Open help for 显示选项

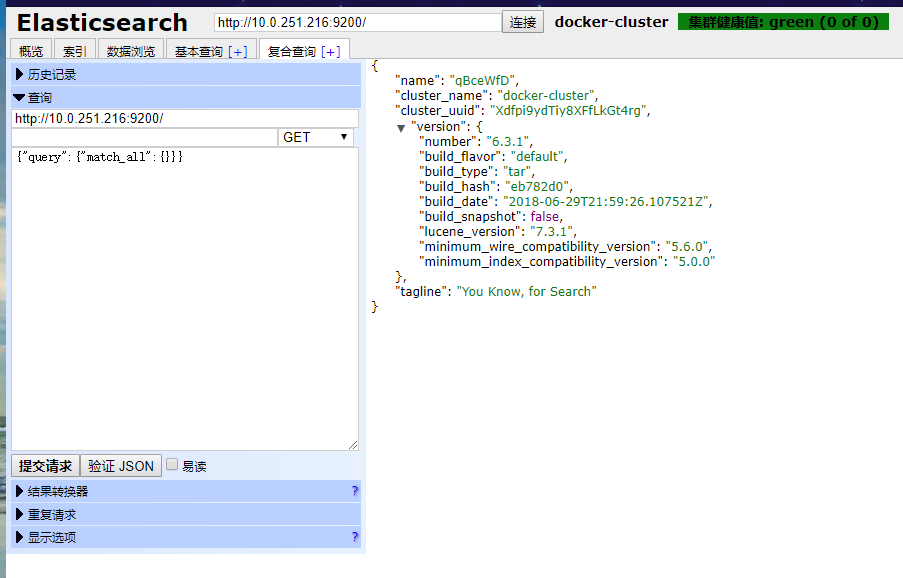coord(355,537)
